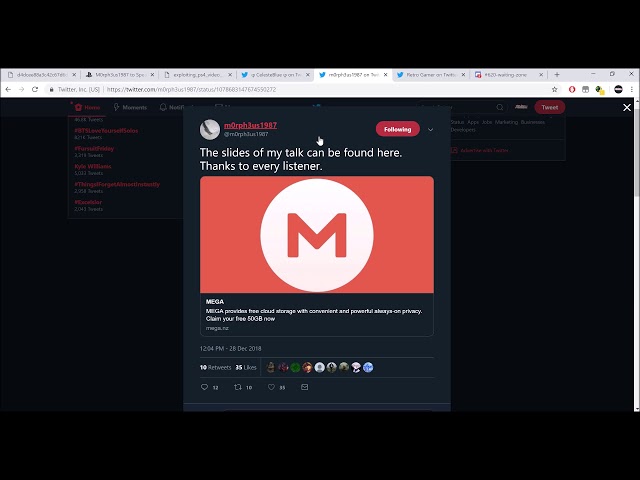The width and height of the screenshot is (640, 480).
Task: Open Chrome's three-dot menu
Action: coord(632,89)
